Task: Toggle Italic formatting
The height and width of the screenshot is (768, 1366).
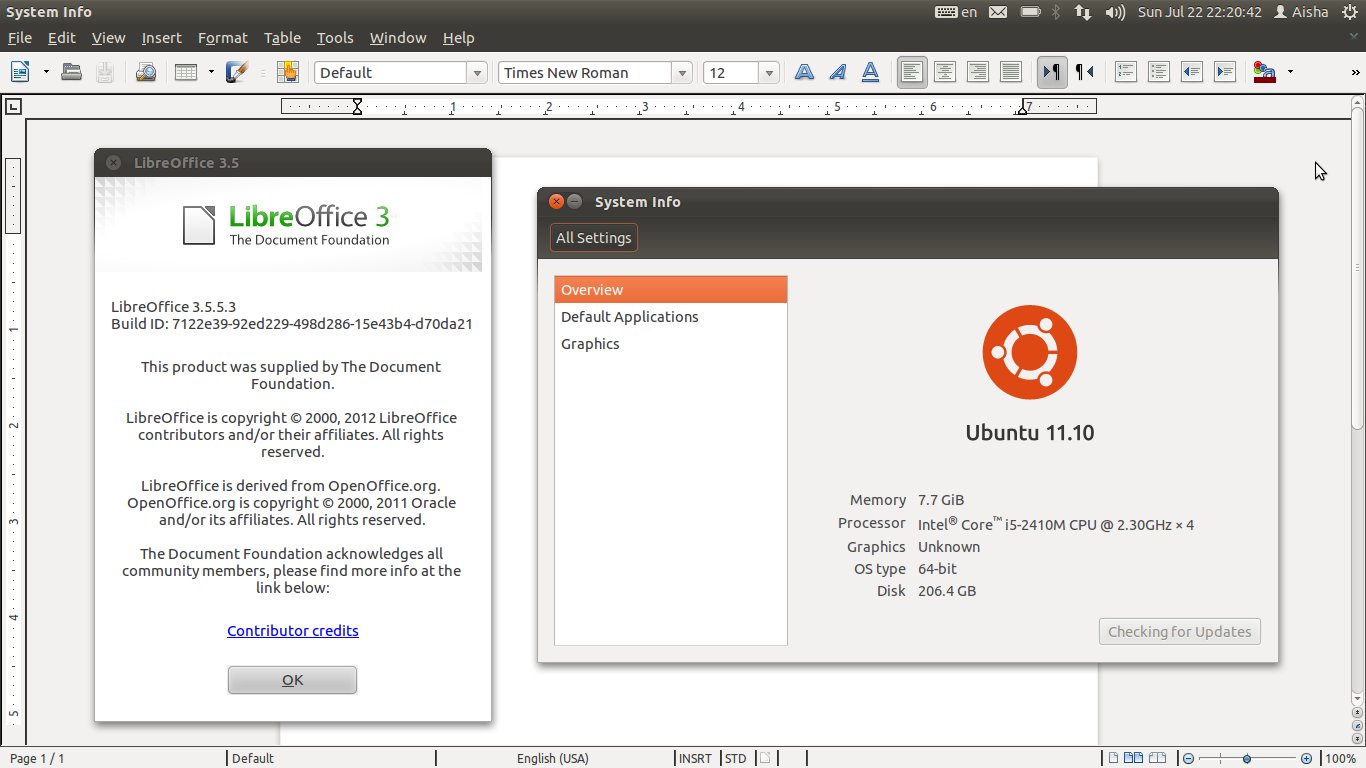Action: click(x=837, y=72)
